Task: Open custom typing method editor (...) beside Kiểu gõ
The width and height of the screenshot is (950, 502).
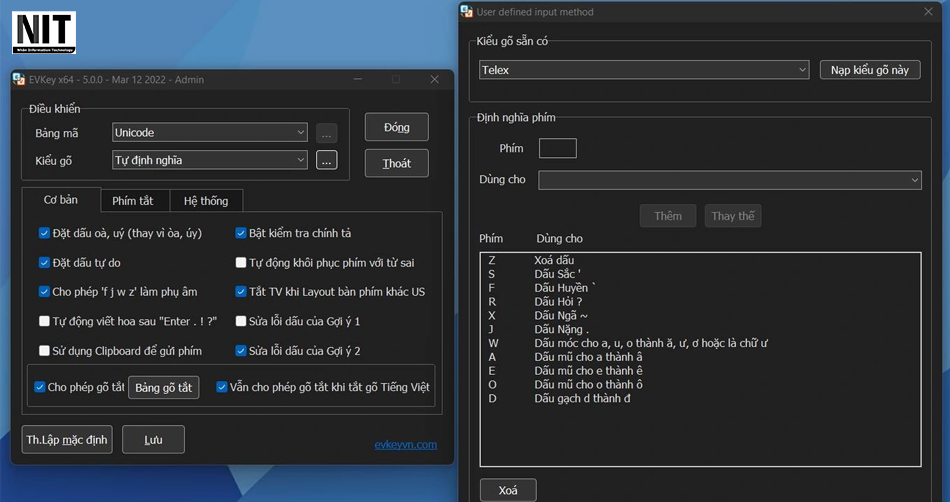Action: pyautogui.click(x=327, y=160)
